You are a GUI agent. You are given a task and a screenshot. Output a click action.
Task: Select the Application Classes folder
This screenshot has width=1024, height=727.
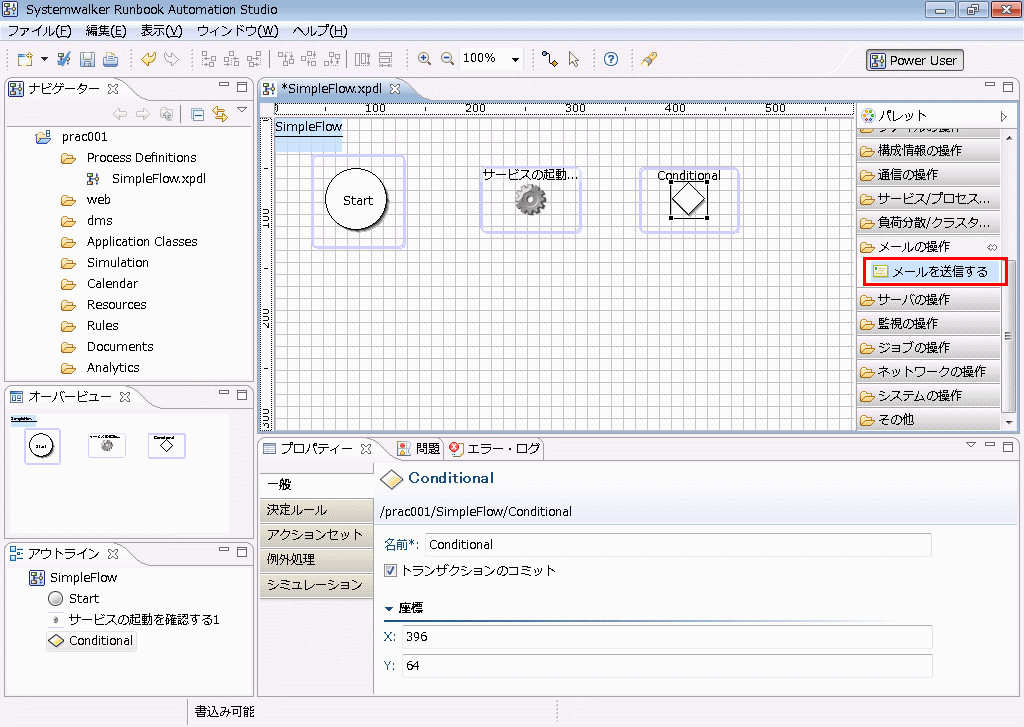pyautogui.click(x=142, y=242)
